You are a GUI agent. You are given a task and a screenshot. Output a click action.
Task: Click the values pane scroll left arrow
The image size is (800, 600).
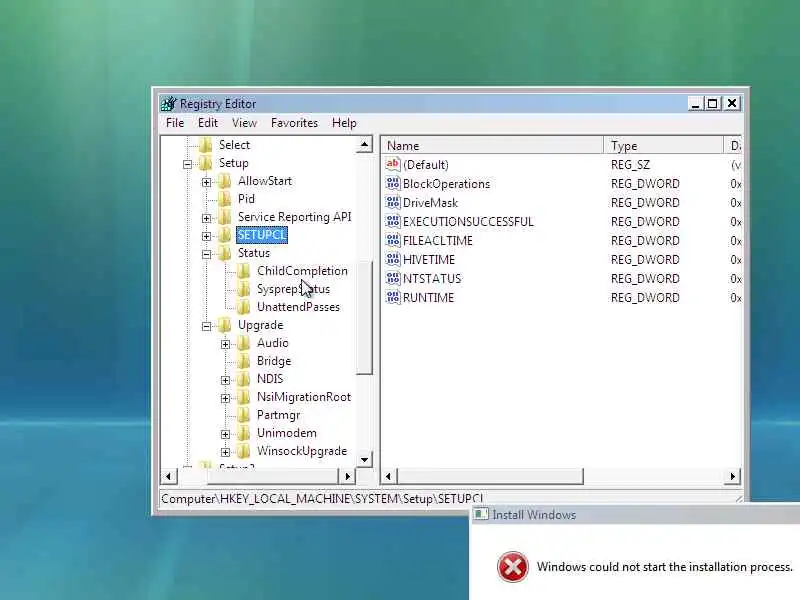coord(389,477)
